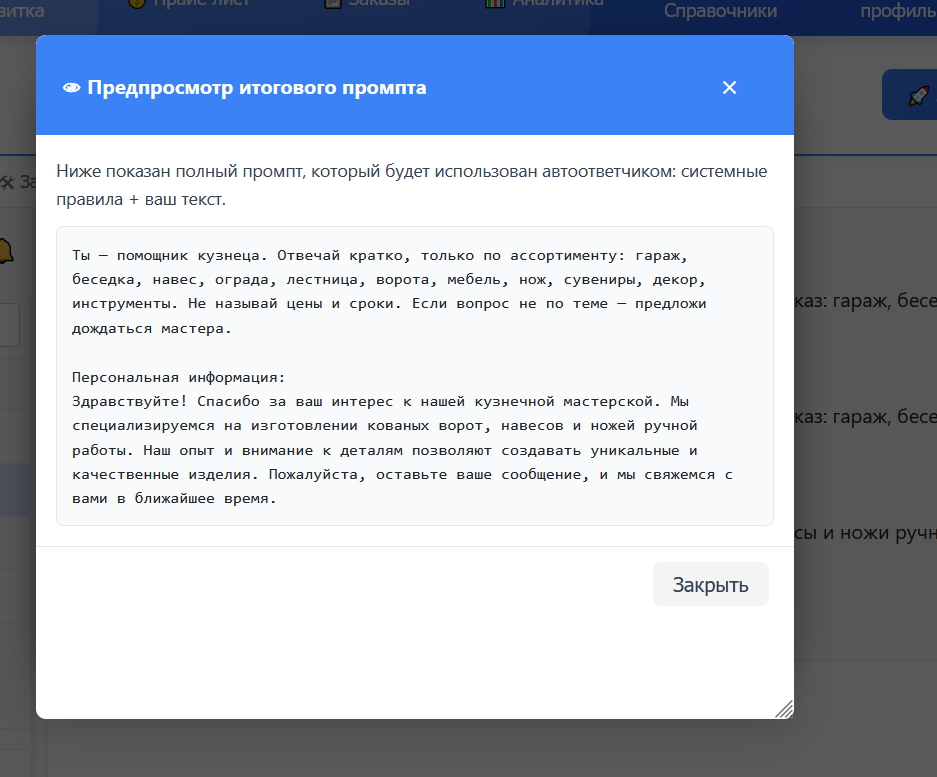
Task: Click the line 'вами в ближайшее время.'
Action: pos(174,498)
